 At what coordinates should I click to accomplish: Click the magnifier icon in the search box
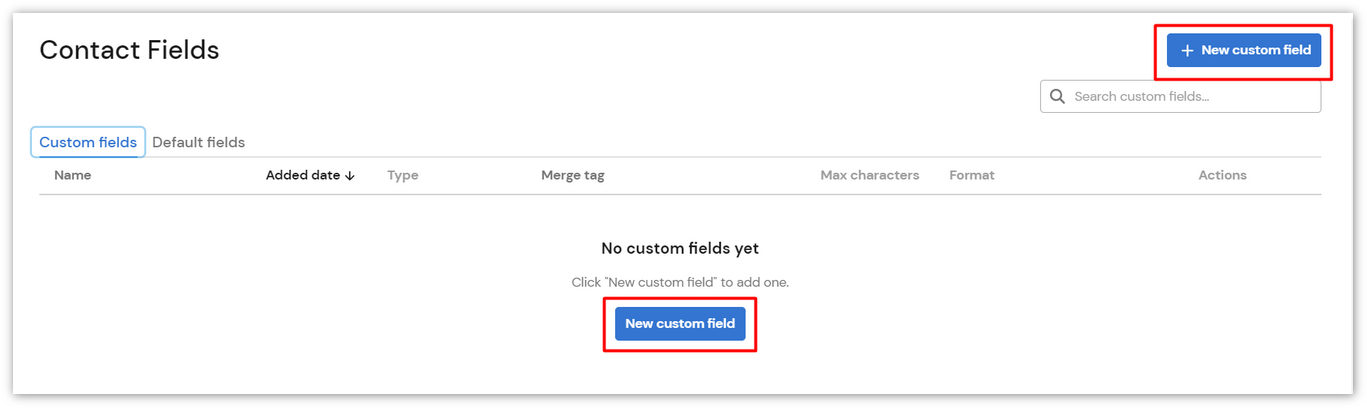[1057, 97]
